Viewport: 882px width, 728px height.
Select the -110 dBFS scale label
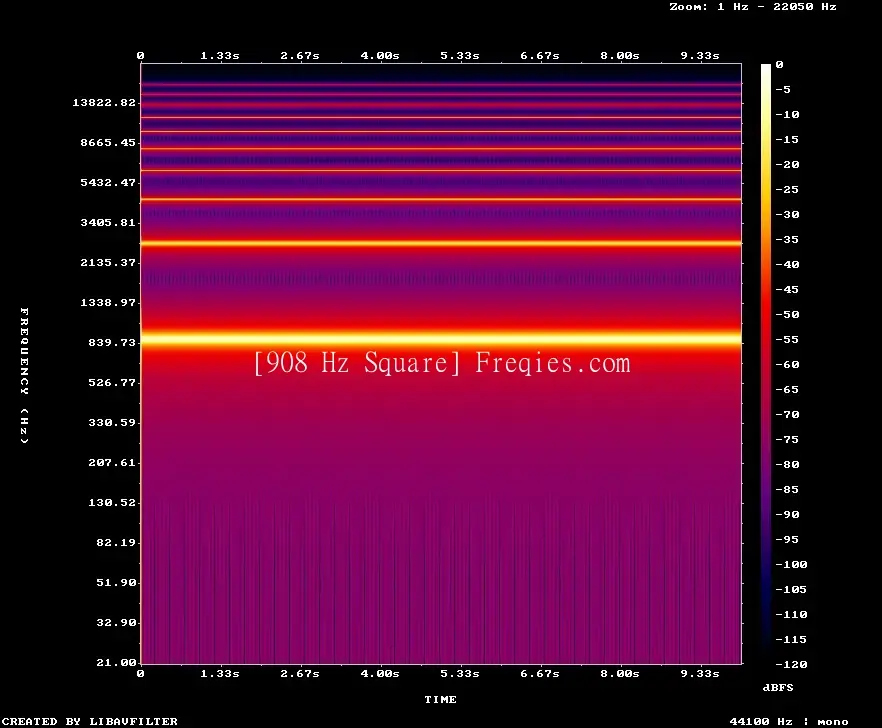tap(791, 614)
